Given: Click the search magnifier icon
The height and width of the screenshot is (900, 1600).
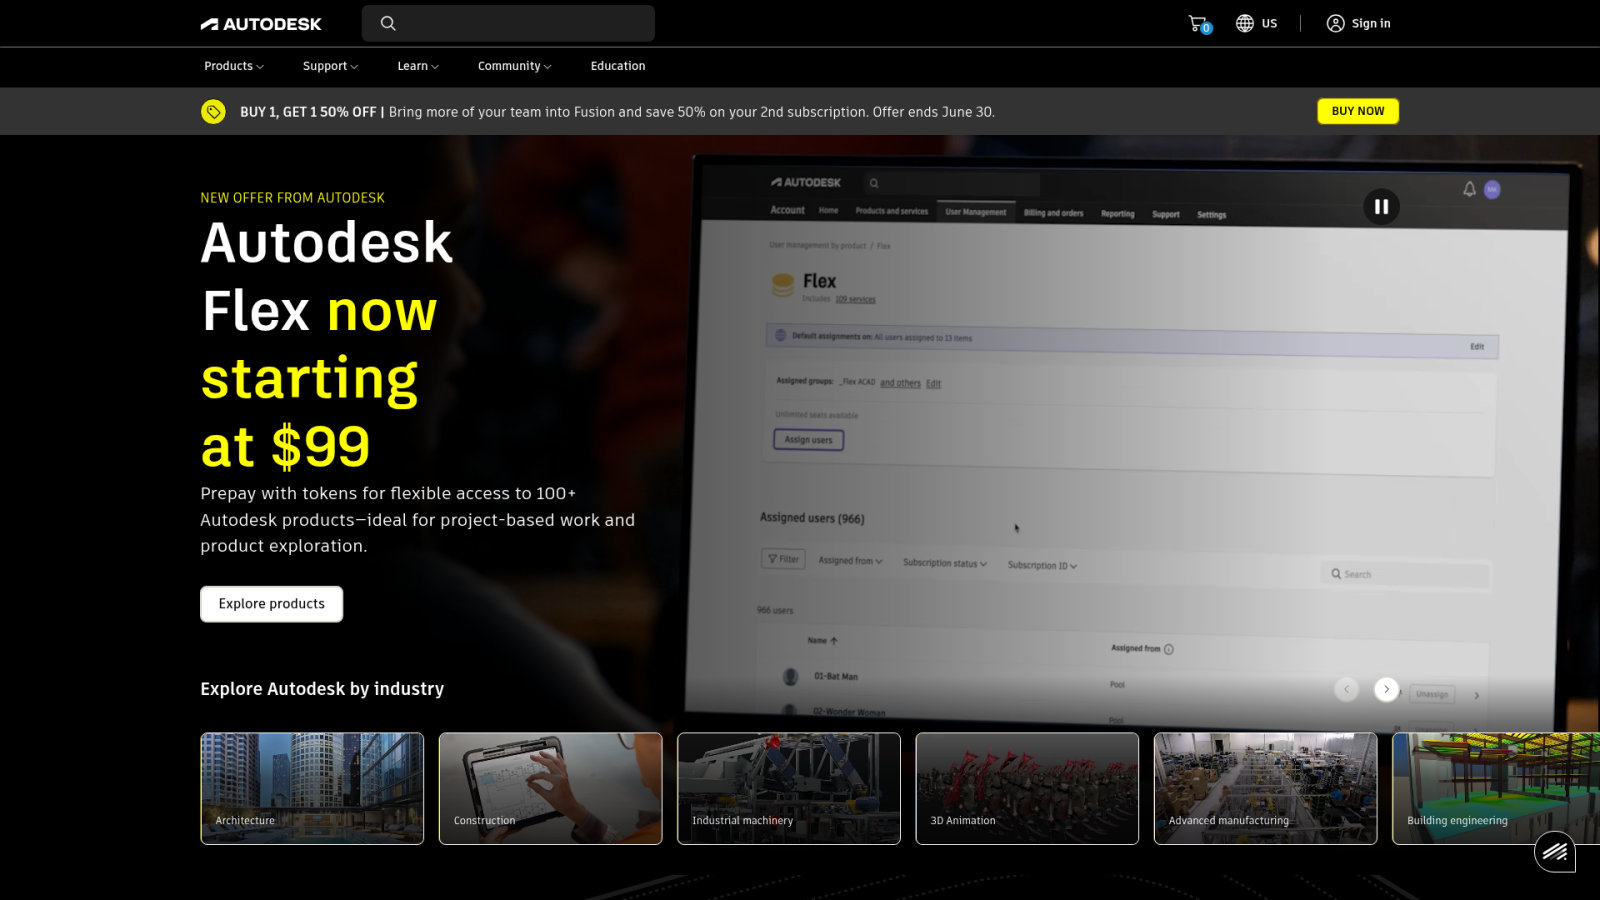Looking at the screenshot, I should [x=388, y=23].
